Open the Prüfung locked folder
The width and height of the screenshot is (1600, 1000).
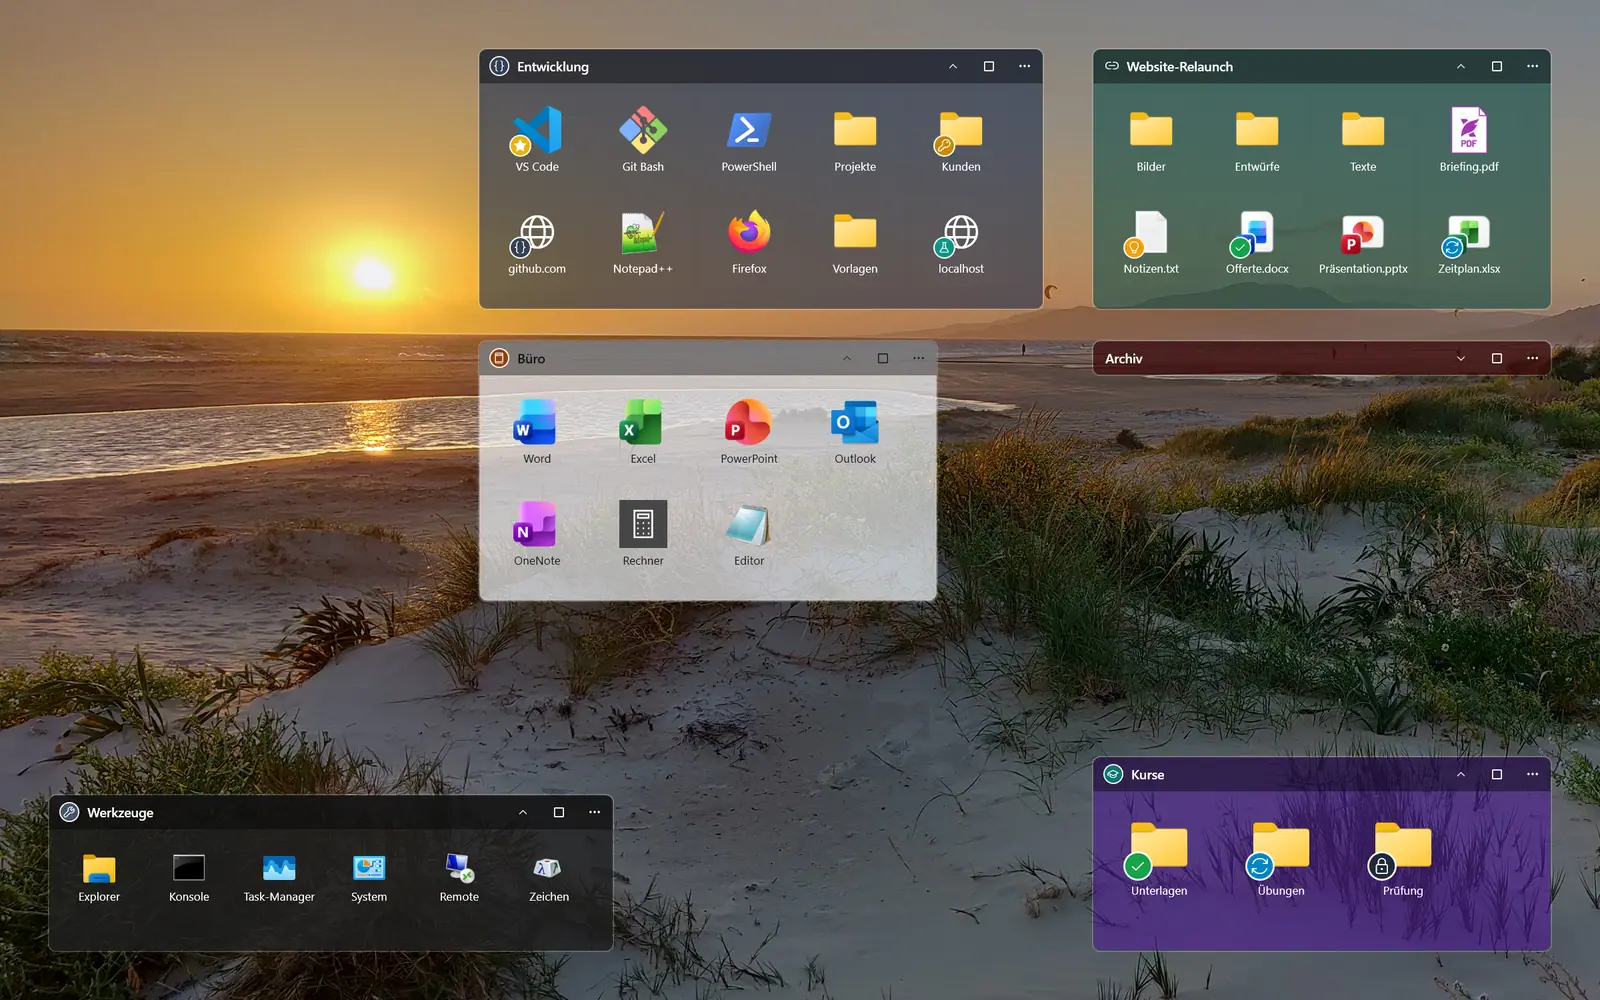click(x=1403, y=858)
